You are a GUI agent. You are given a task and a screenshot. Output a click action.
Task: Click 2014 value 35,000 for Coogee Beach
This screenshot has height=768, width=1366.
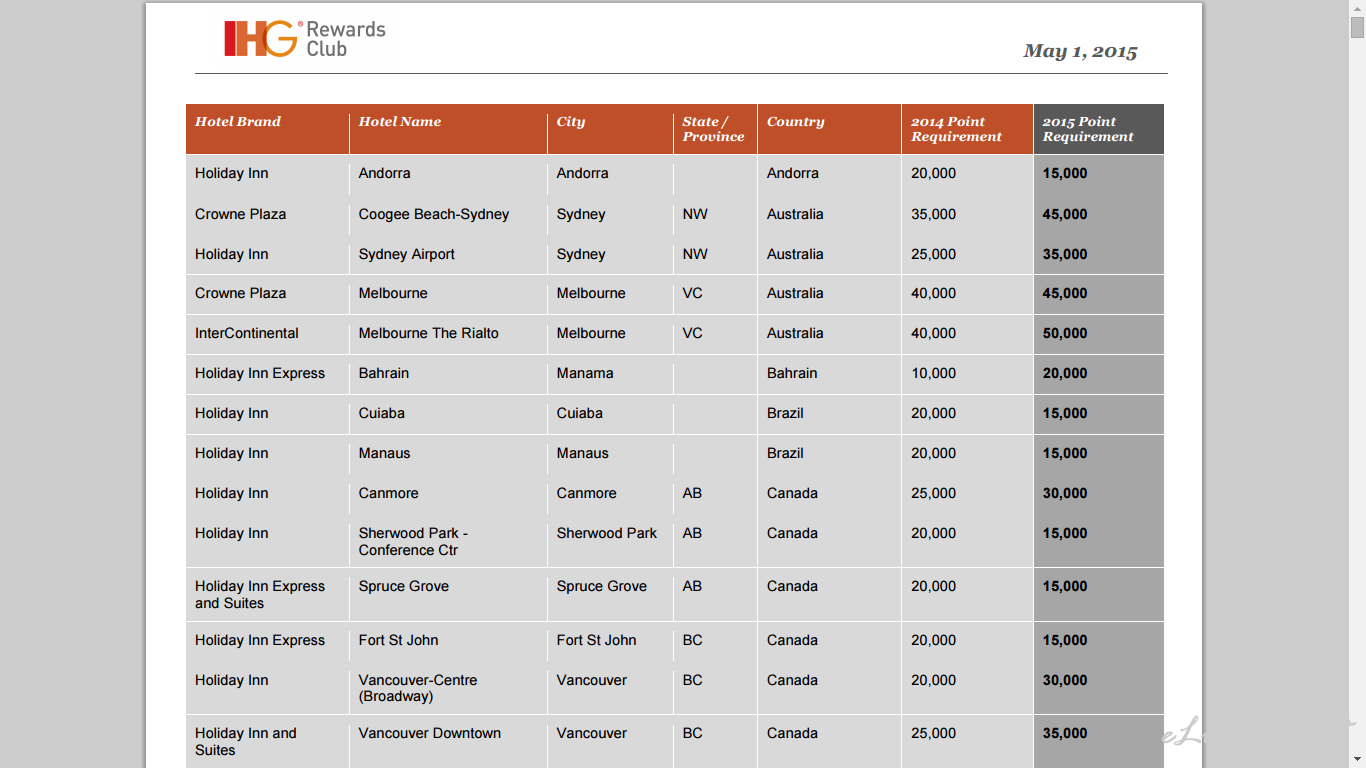933,214
